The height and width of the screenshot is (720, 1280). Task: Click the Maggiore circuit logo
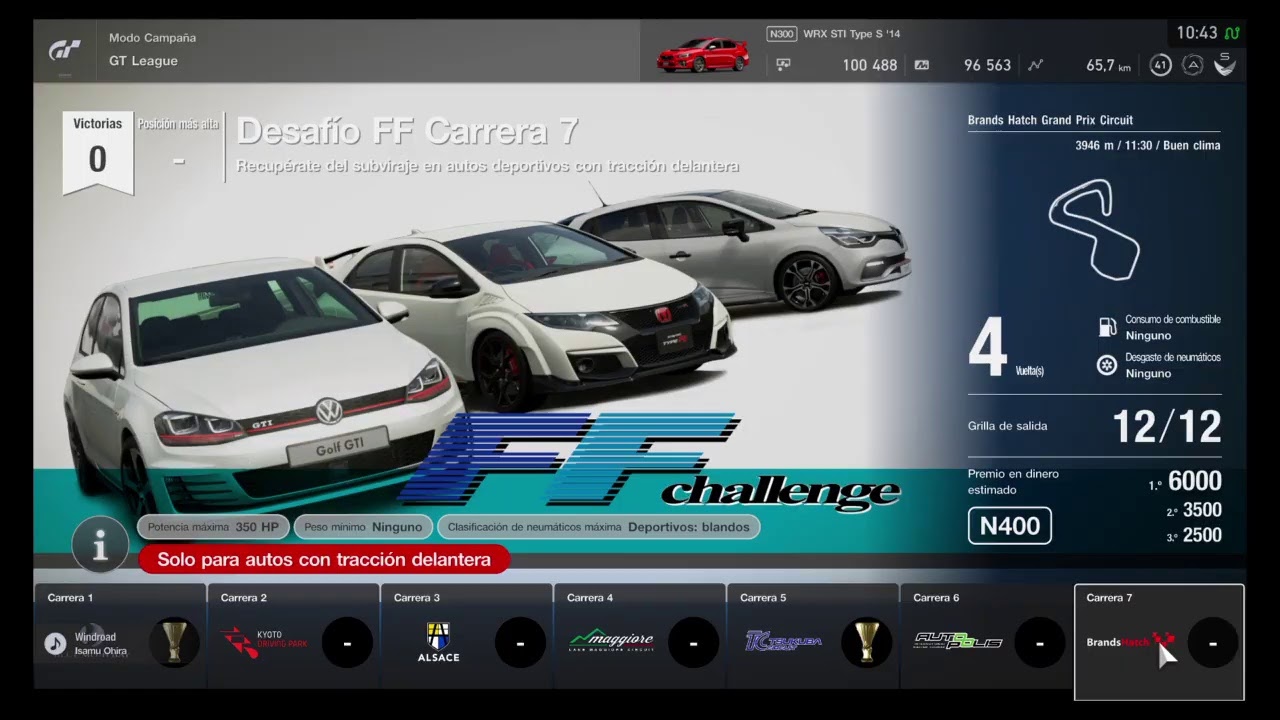(612, 640)
